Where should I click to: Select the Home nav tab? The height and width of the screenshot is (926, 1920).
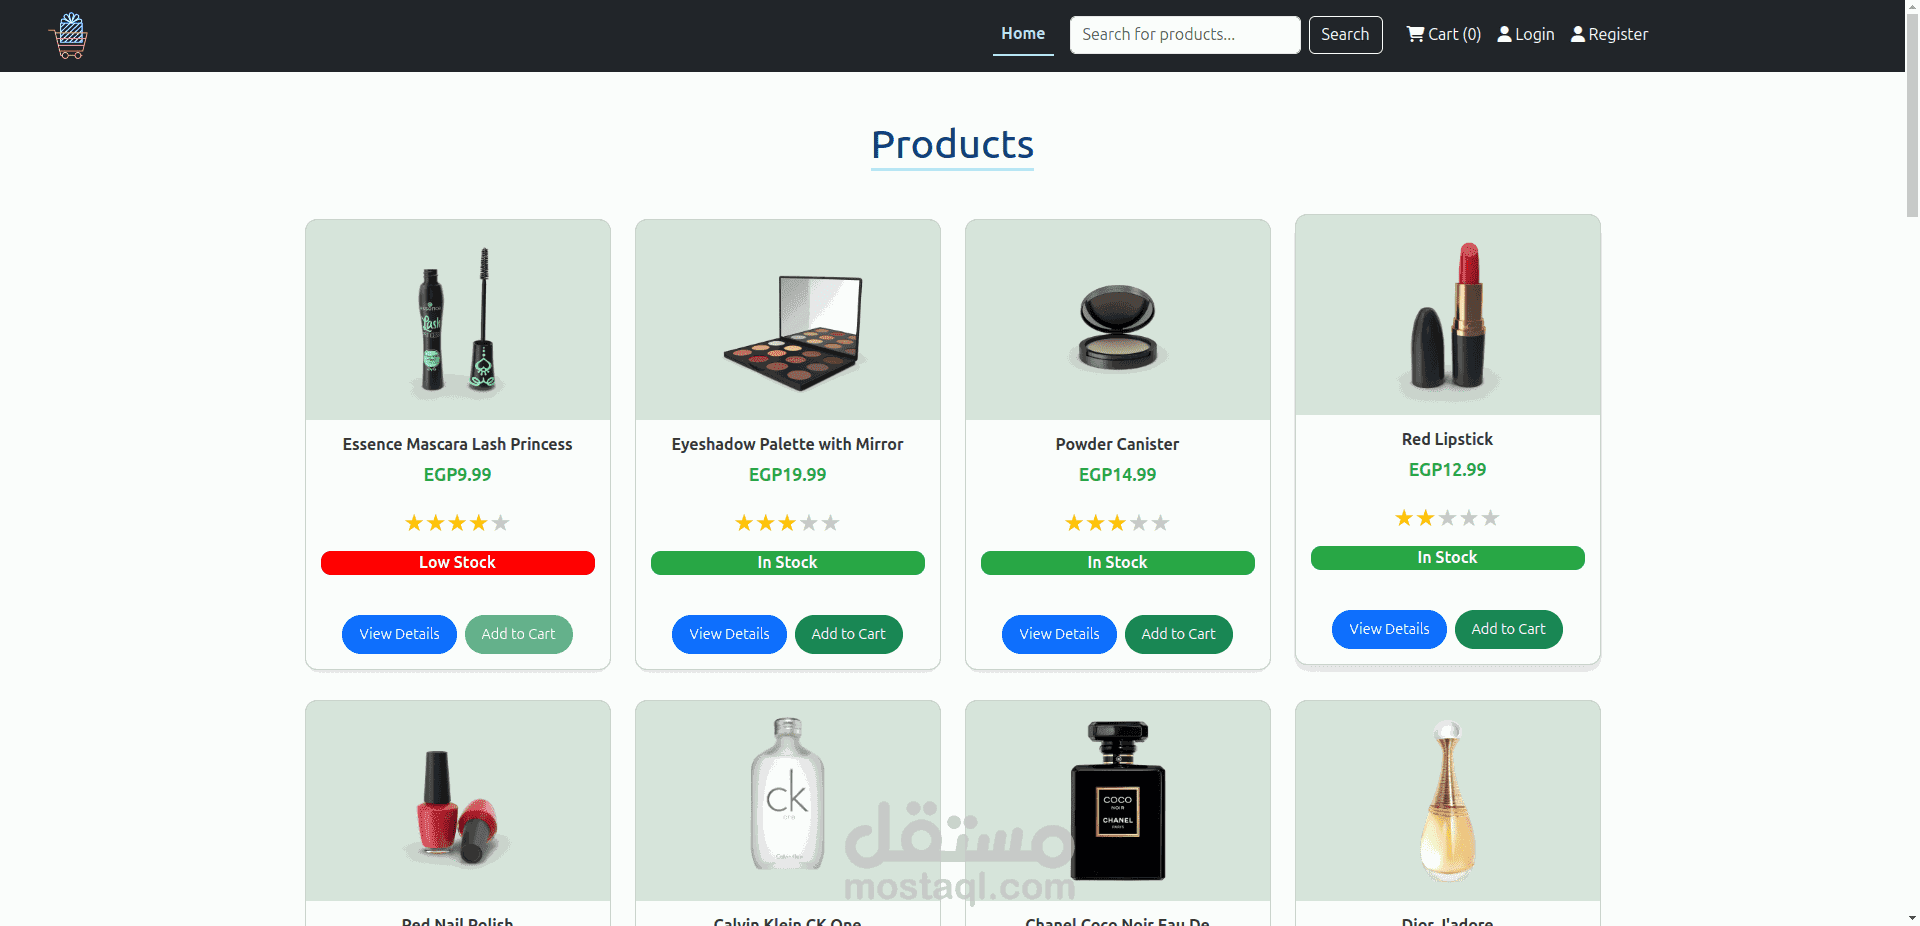(x=1023, y=34)
